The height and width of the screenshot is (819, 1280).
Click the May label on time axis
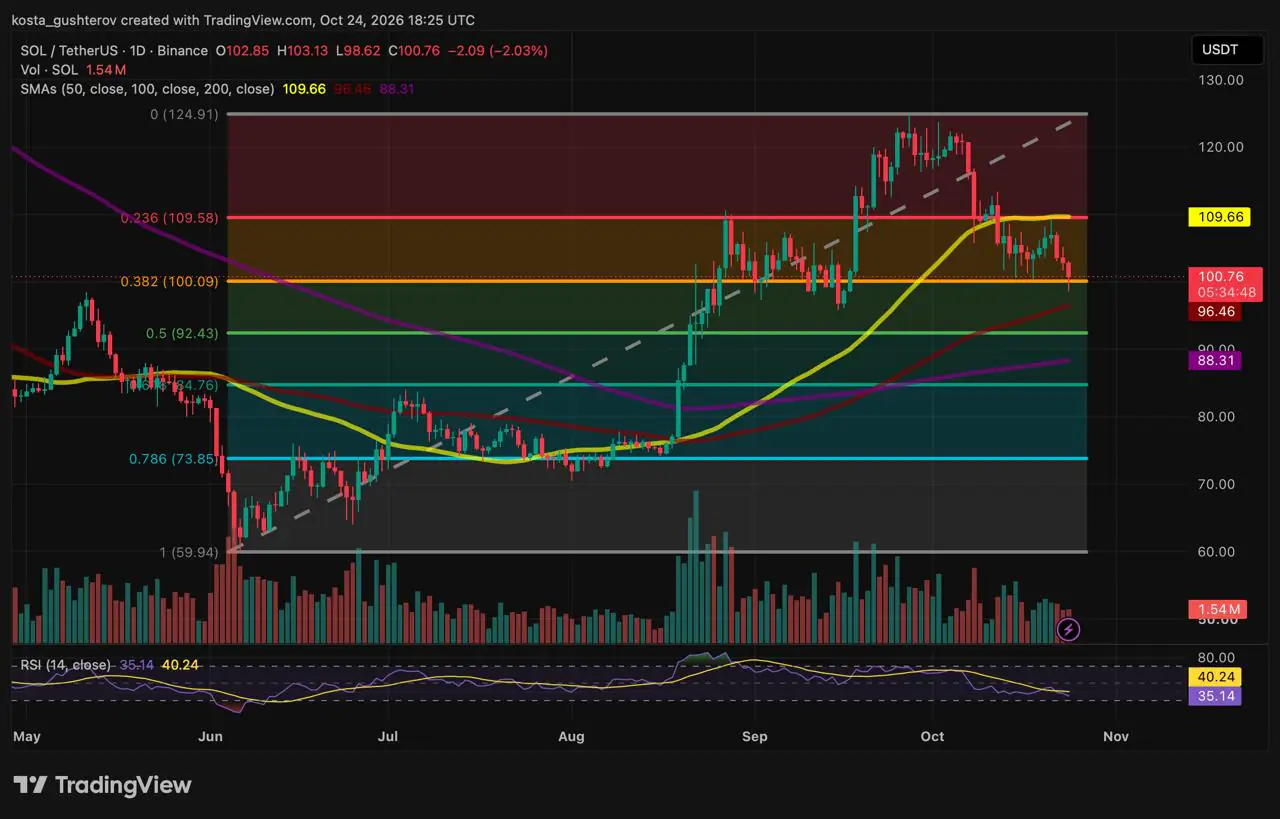tap(26, 736)
